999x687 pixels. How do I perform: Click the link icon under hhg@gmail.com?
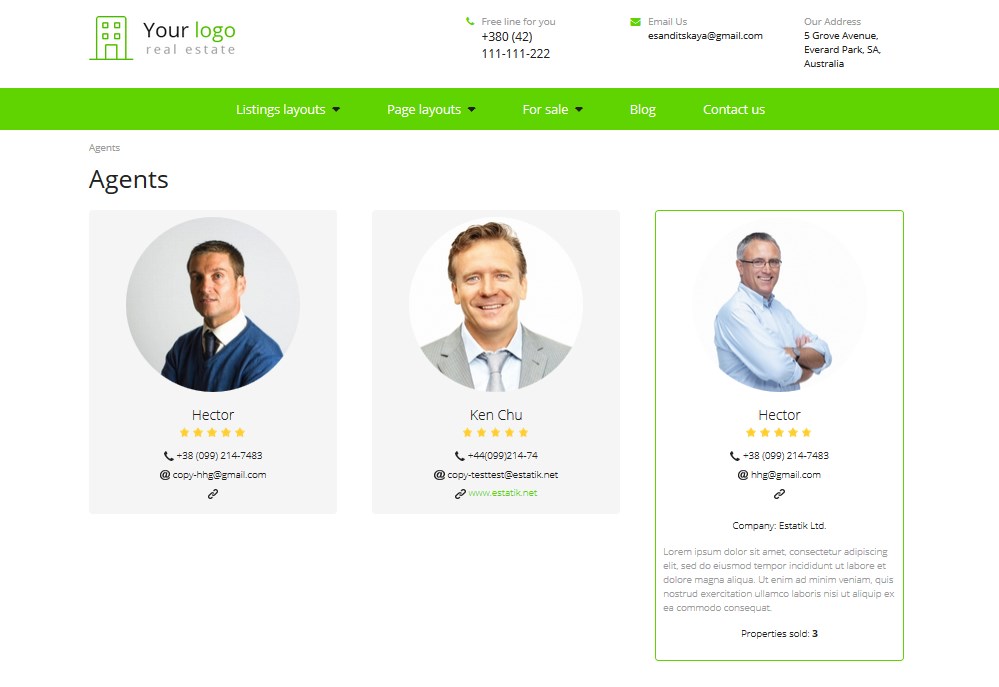(779, 494)
